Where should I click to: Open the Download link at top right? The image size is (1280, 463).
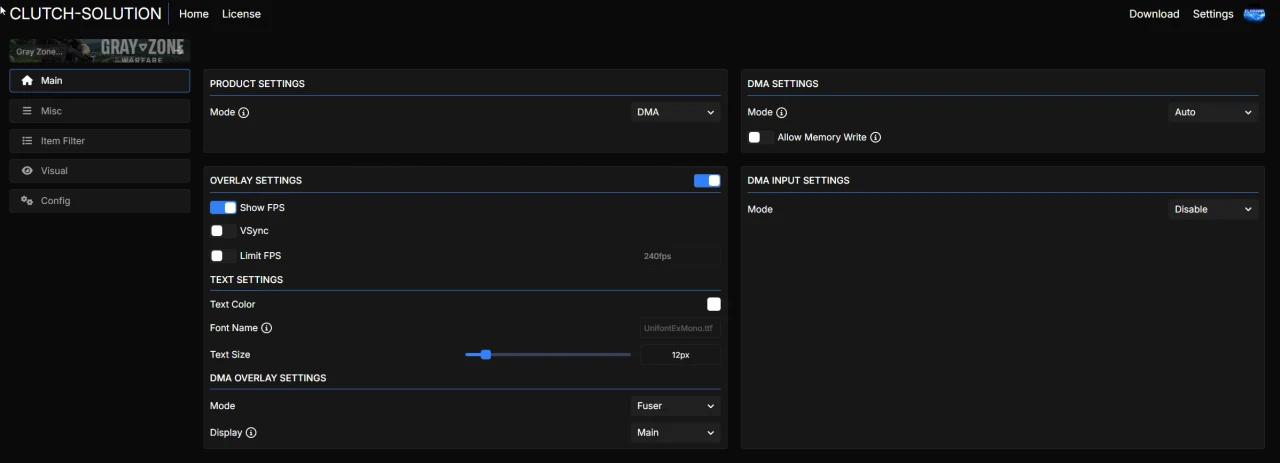click(x=1154, y=14)
